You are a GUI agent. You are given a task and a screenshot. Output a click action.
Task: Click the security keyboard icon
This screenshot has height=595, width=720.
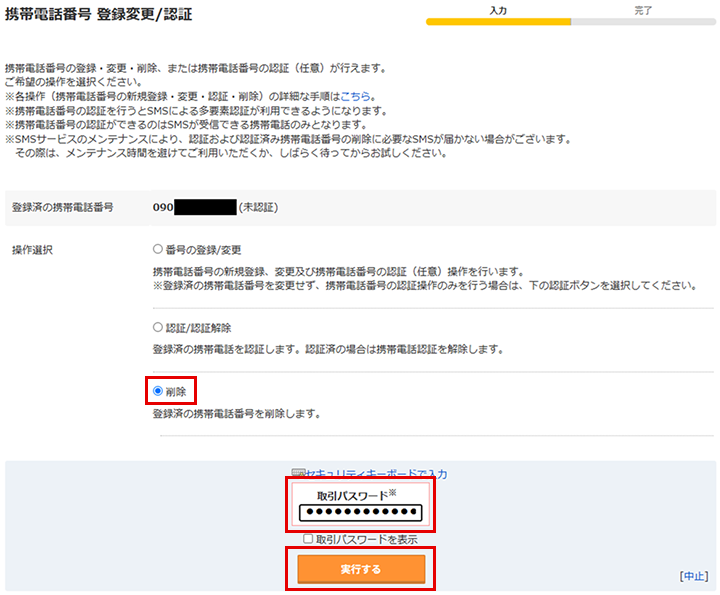click(298, 473)
